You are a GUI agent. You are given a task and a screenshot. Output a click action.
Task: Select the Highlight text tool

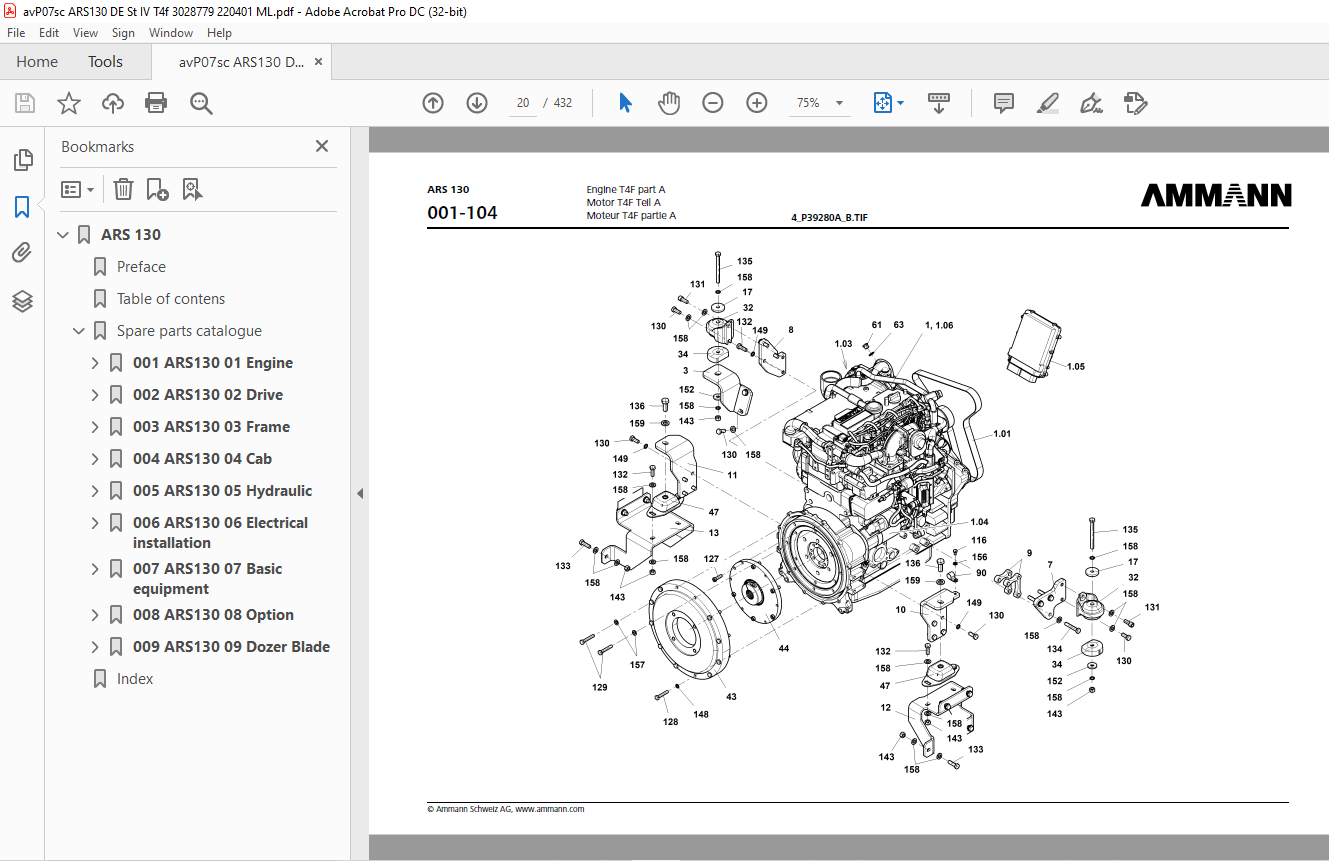(x=1048, y=103)
